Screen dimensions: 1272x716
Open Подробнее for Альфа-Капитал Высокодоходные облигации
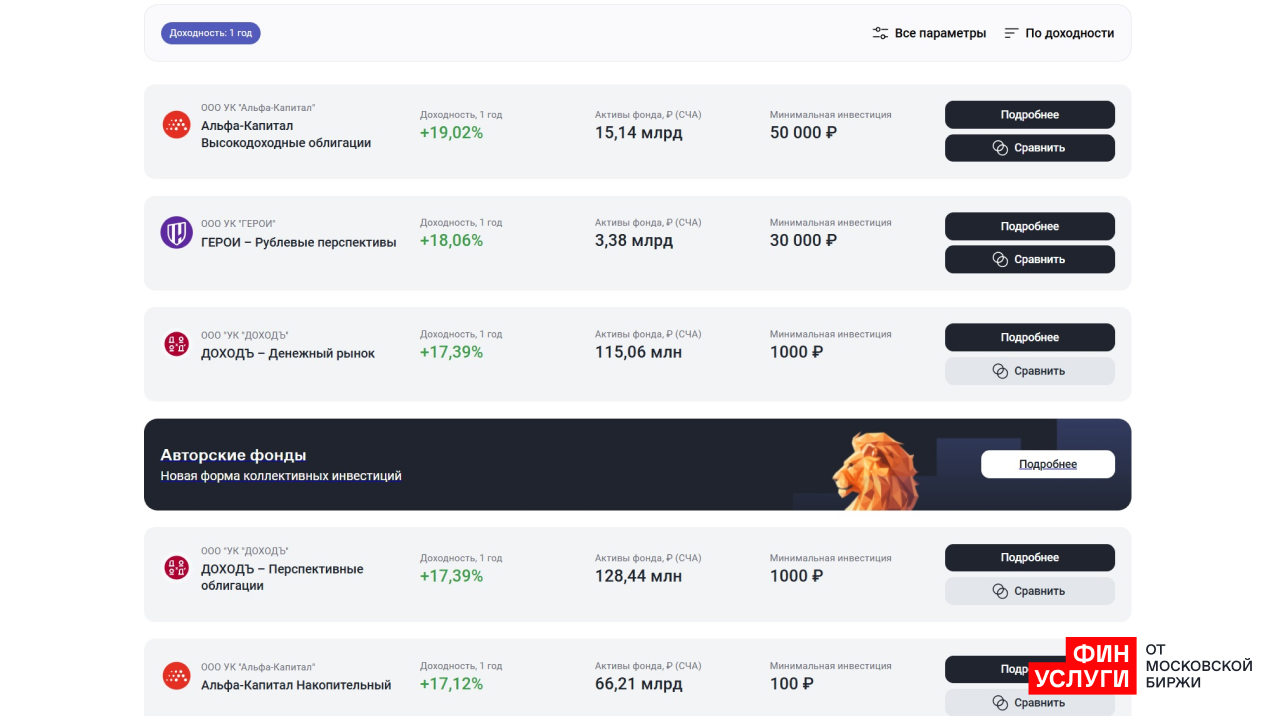[x=1030, y=114]
